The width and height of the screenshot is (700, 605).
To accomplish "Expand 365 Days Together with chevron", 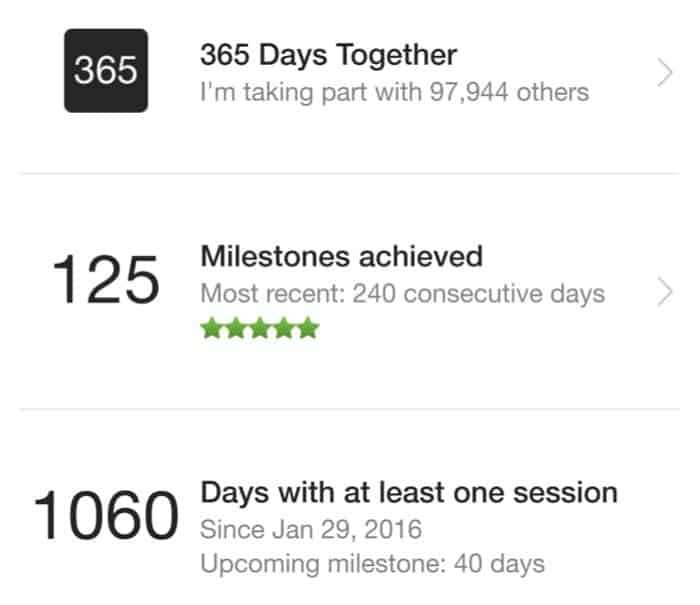I will (x=665, y=72).
